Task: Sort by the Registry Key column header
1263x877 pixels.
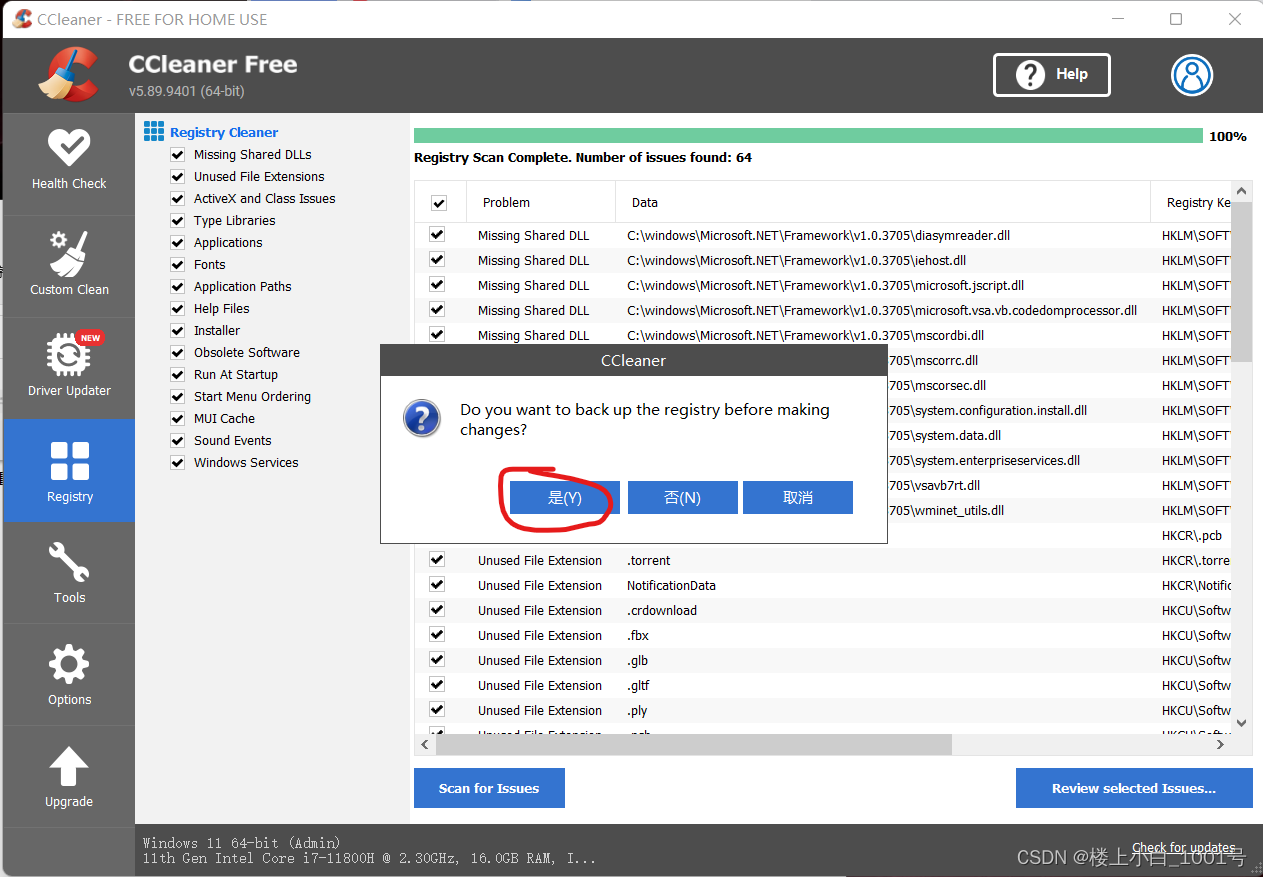Action: point(1191,202)
